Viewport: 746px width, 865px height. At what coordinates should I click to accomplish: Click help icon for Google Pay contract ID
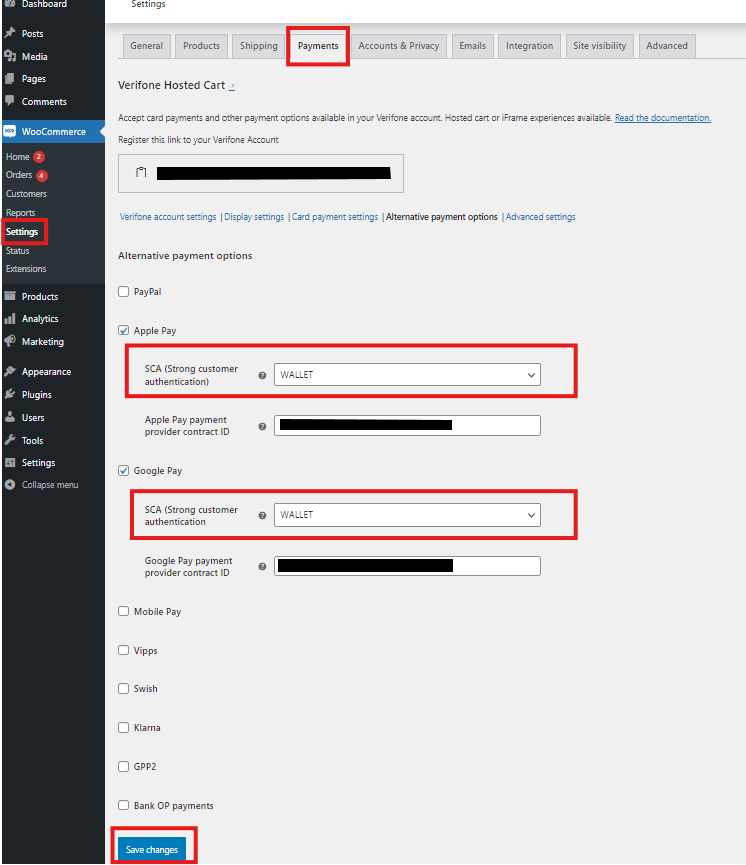pyautogui.click(x=263, y=567)
